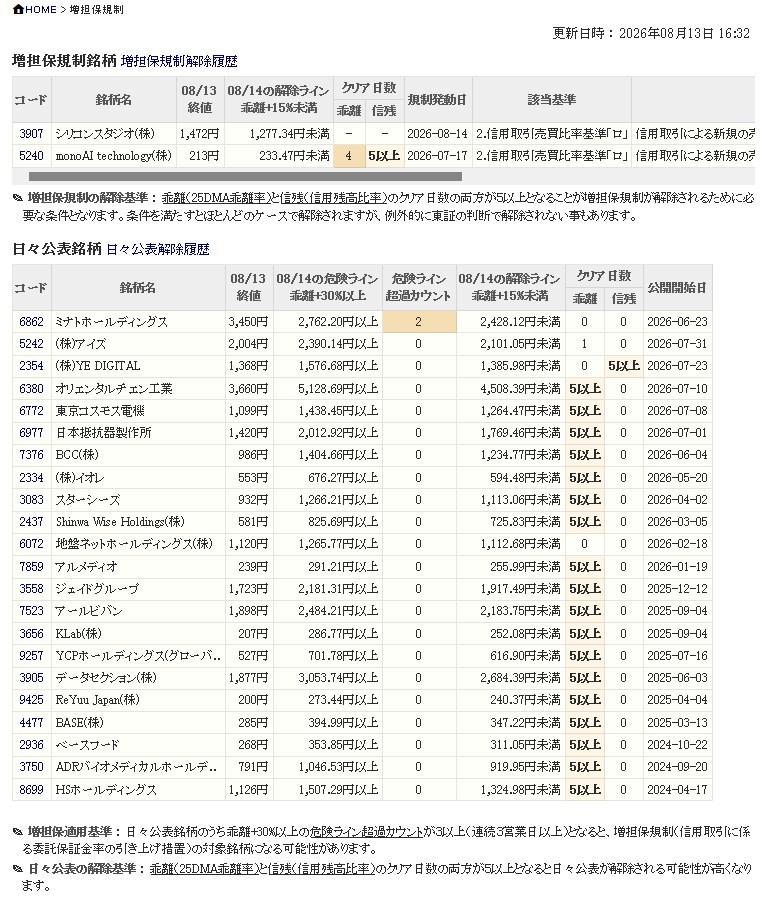Select HSホールディングス name cell

[x=138, y=789]
